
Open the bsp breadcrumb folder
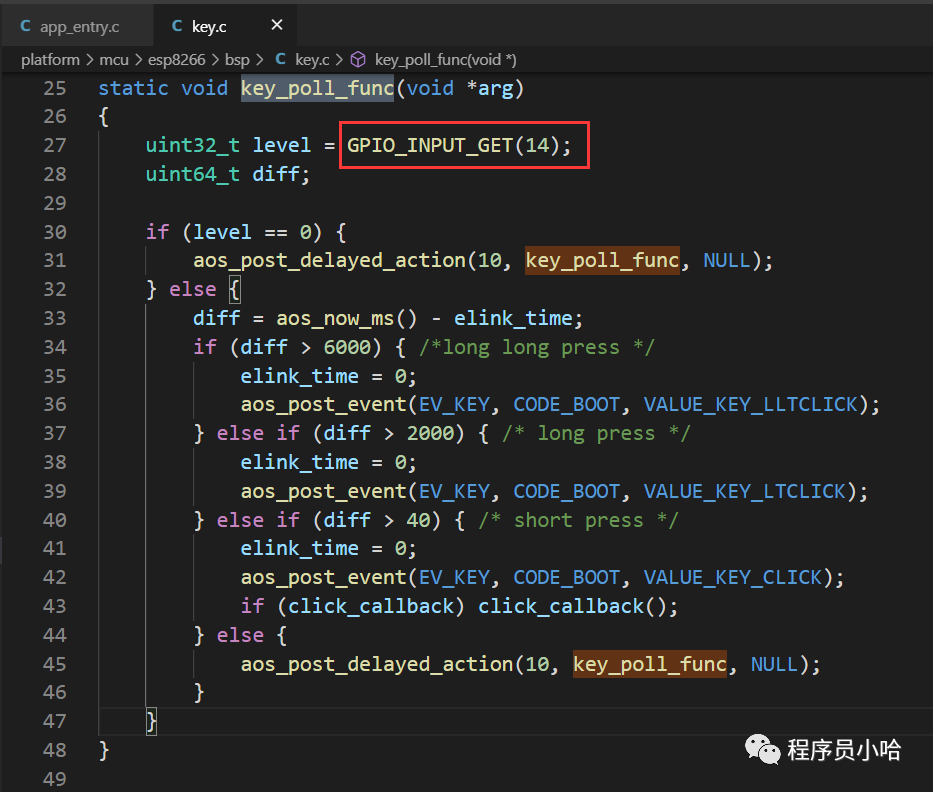click(237, 60)
